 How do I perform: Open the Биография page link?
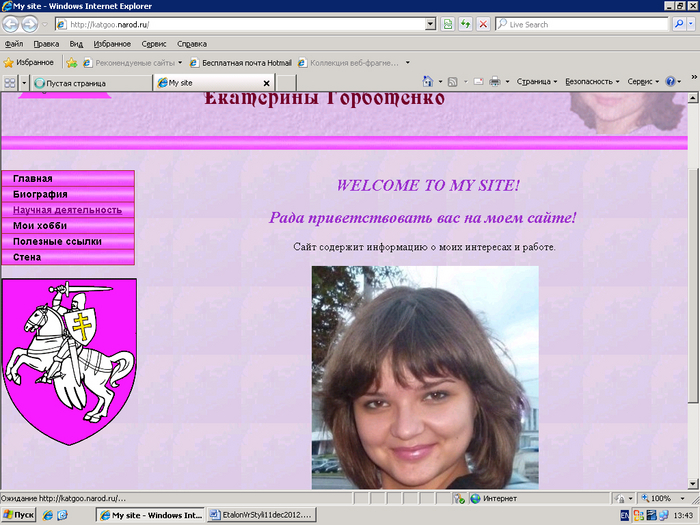68,194
